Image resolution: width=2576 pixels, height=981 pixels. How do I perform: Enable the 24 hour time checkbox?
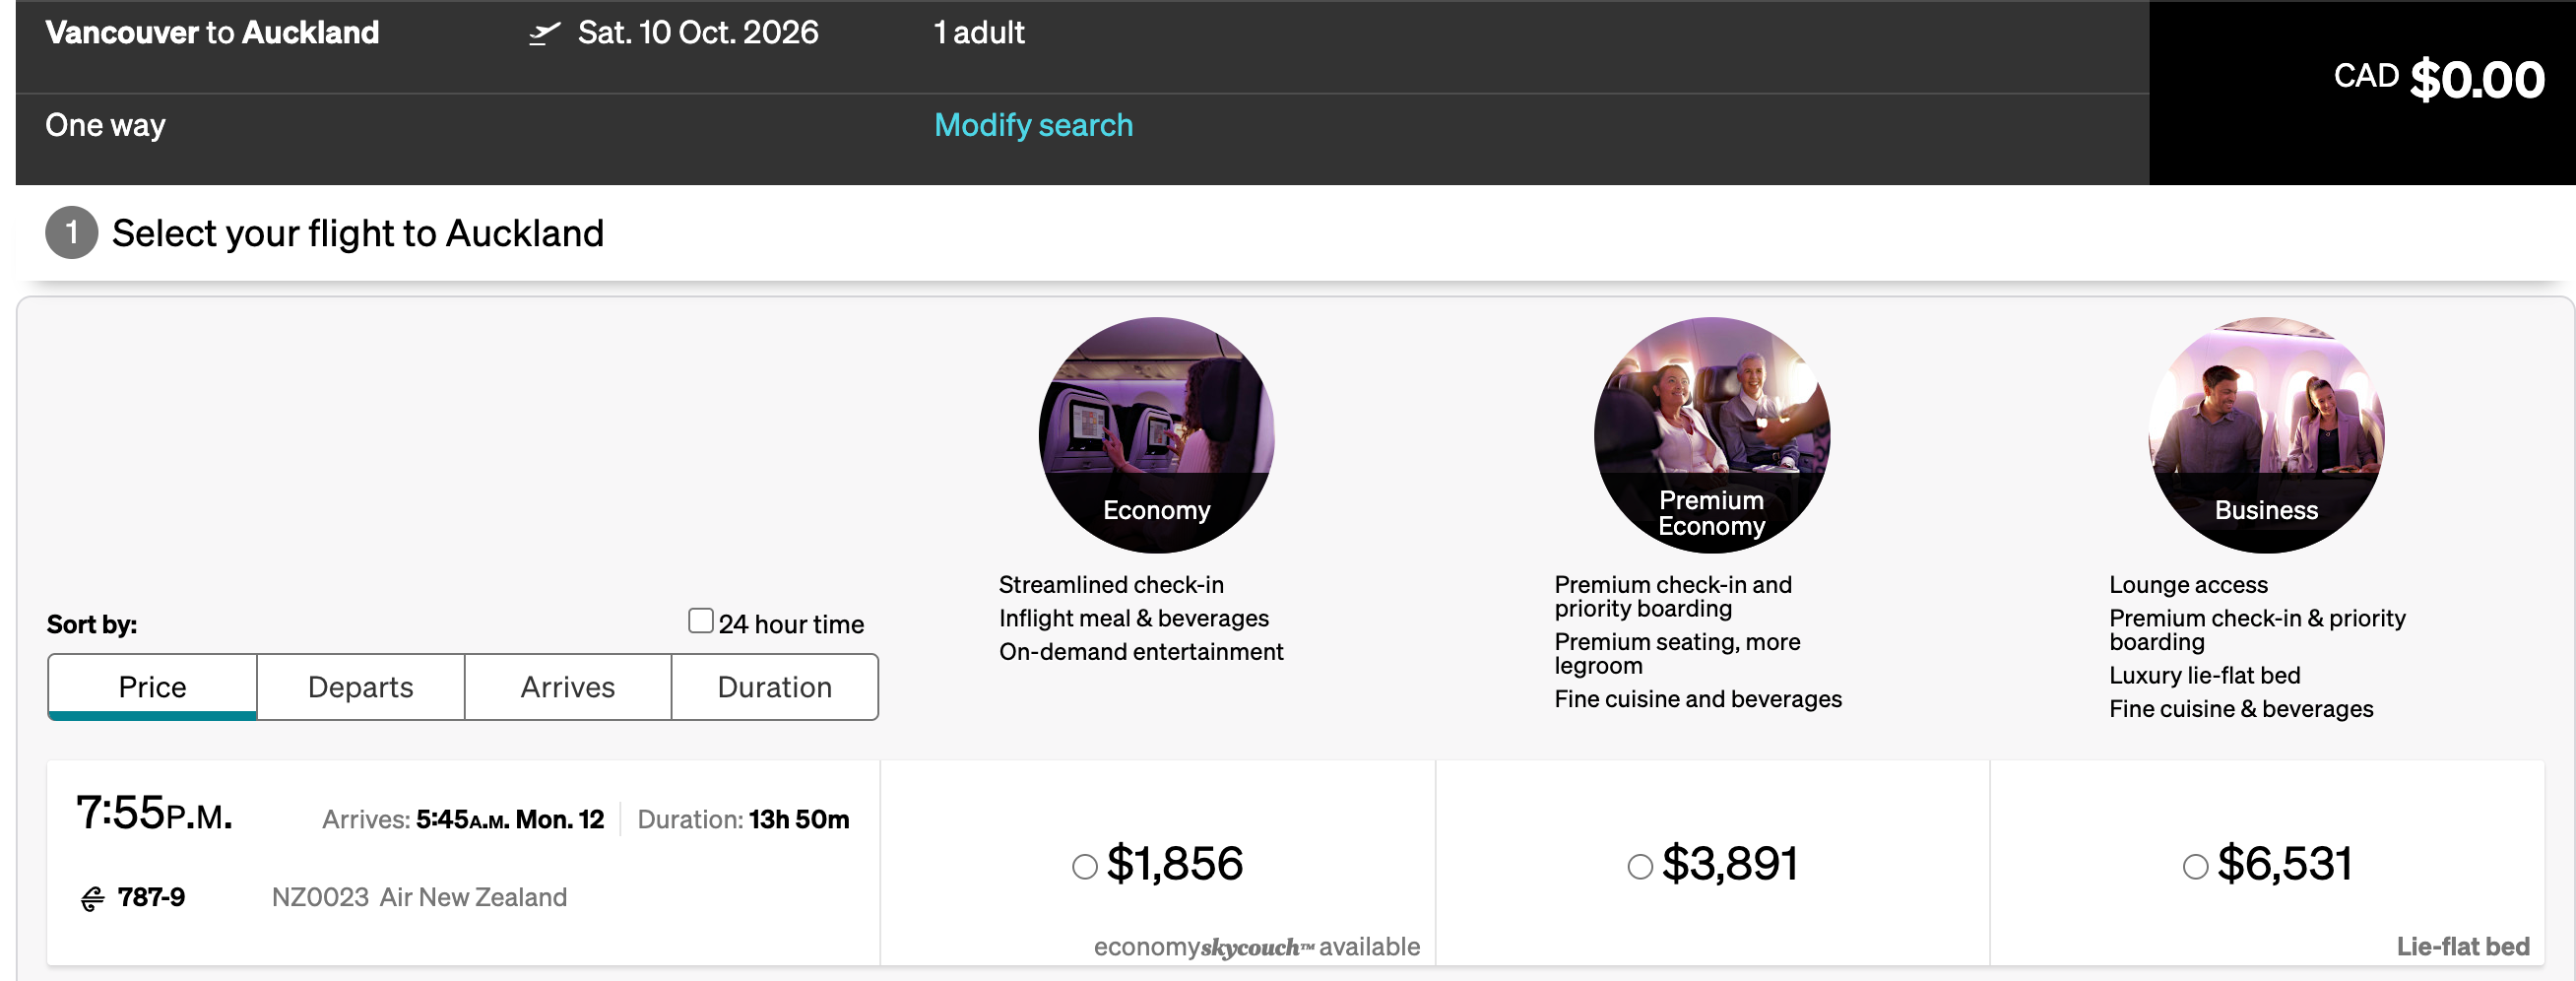[700, 621]
